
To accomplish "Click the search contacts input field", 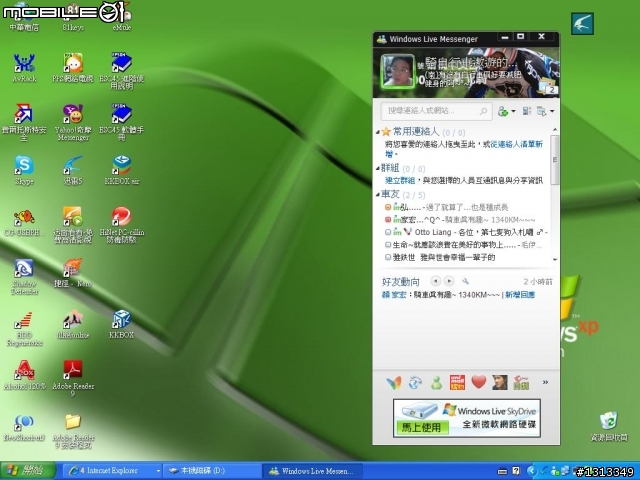I will click(436, 111).
